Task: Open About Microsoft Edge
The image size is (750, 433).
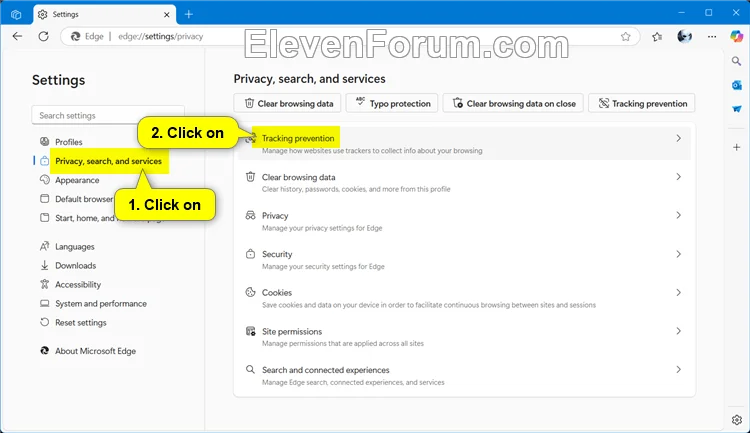Action: point(95,351)
